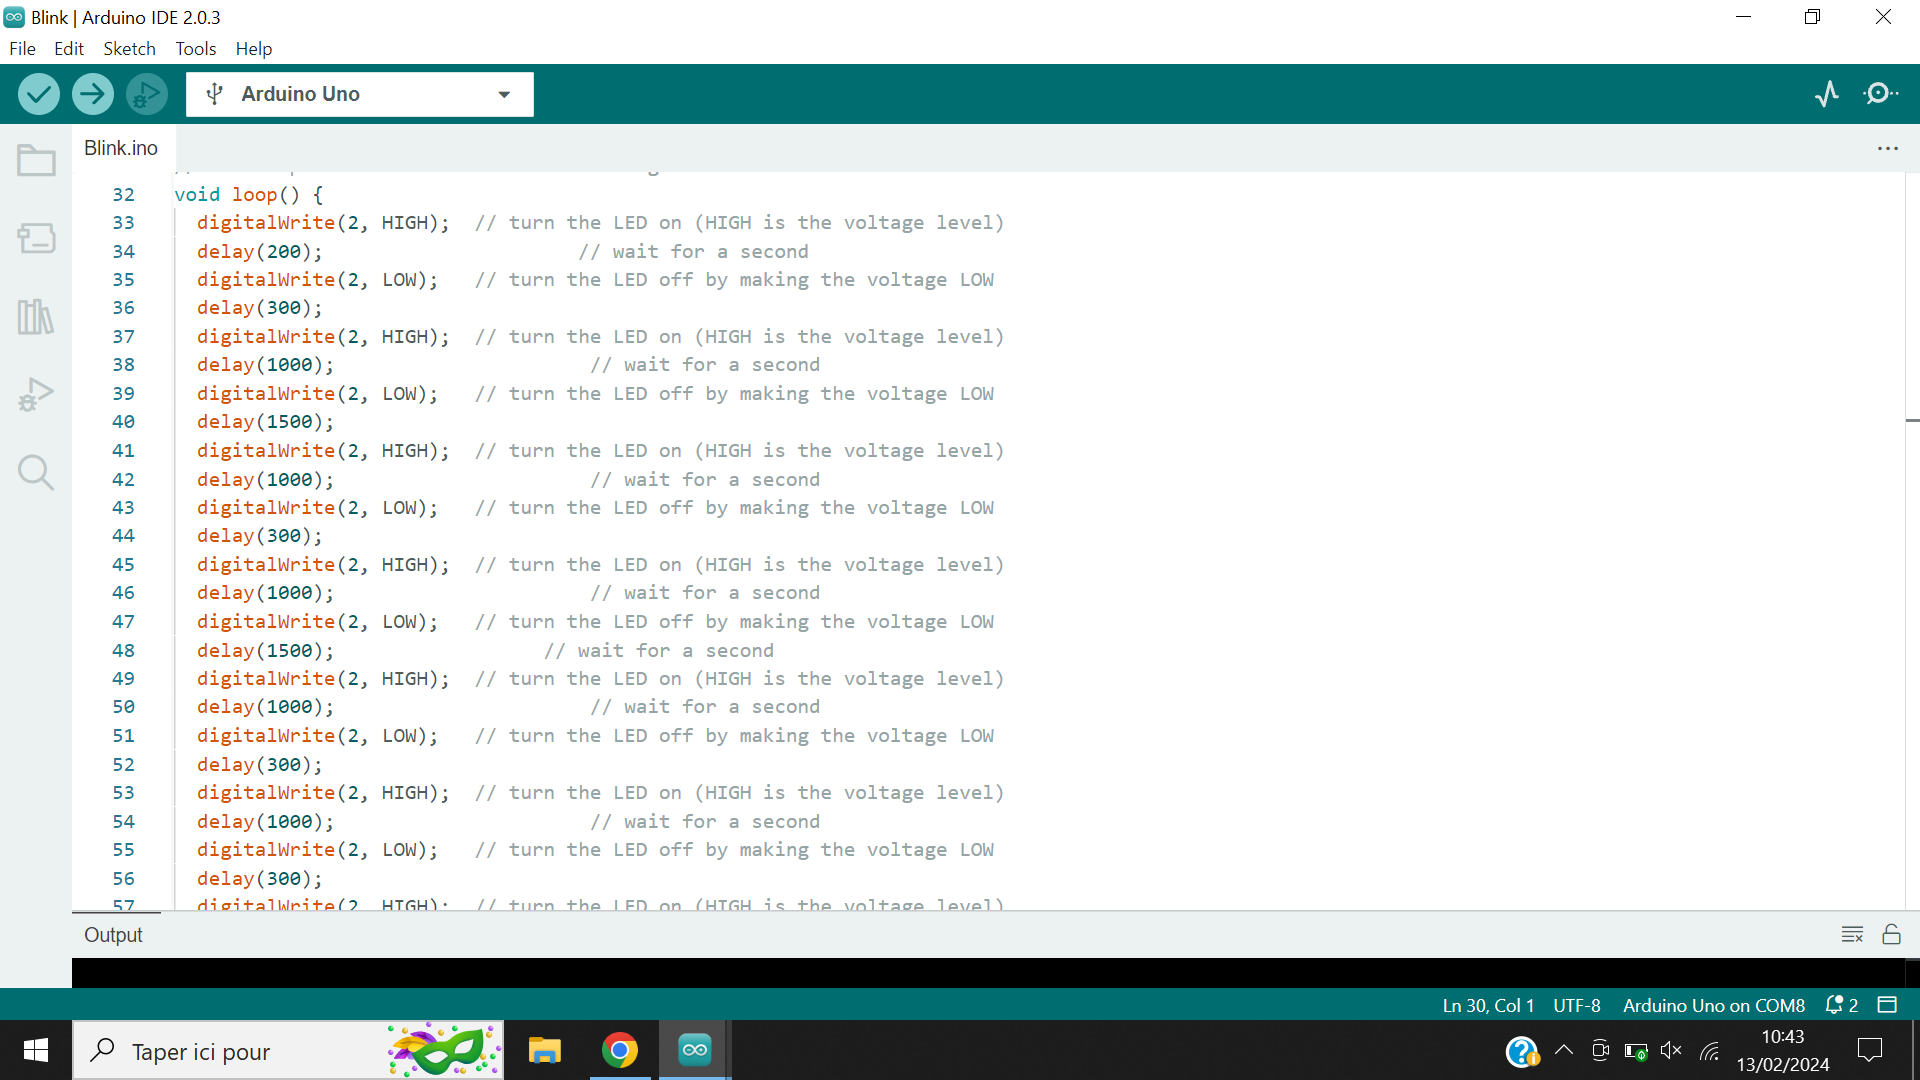Open the Debug sidebar panel

(x=36, y=395)
